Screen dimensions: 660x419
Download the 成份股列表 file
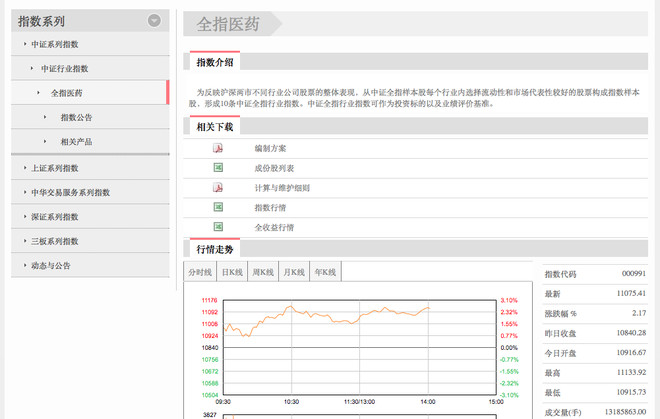tap(274, 168)
